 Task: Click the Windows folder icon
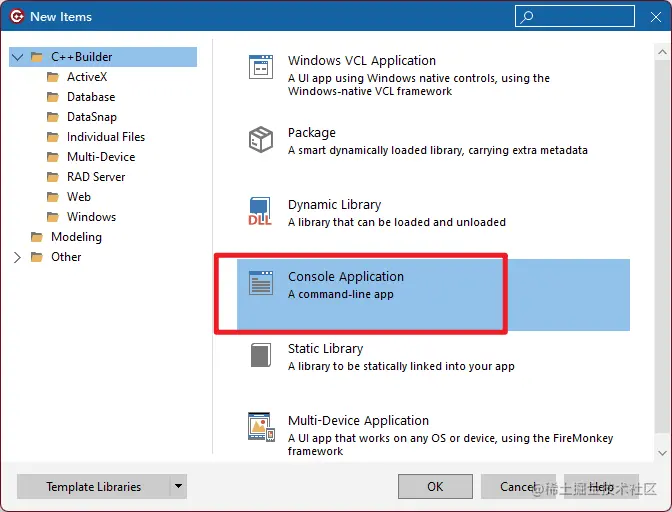click(53, 217)
